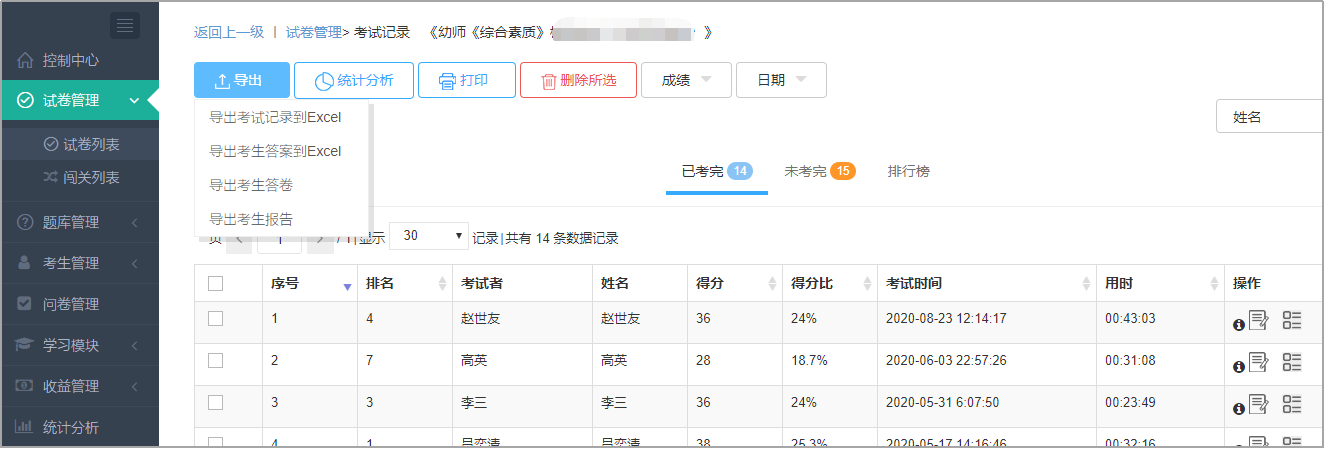
Task: Open the 姓名 search field selector
Action: [x=1270, y=117]
